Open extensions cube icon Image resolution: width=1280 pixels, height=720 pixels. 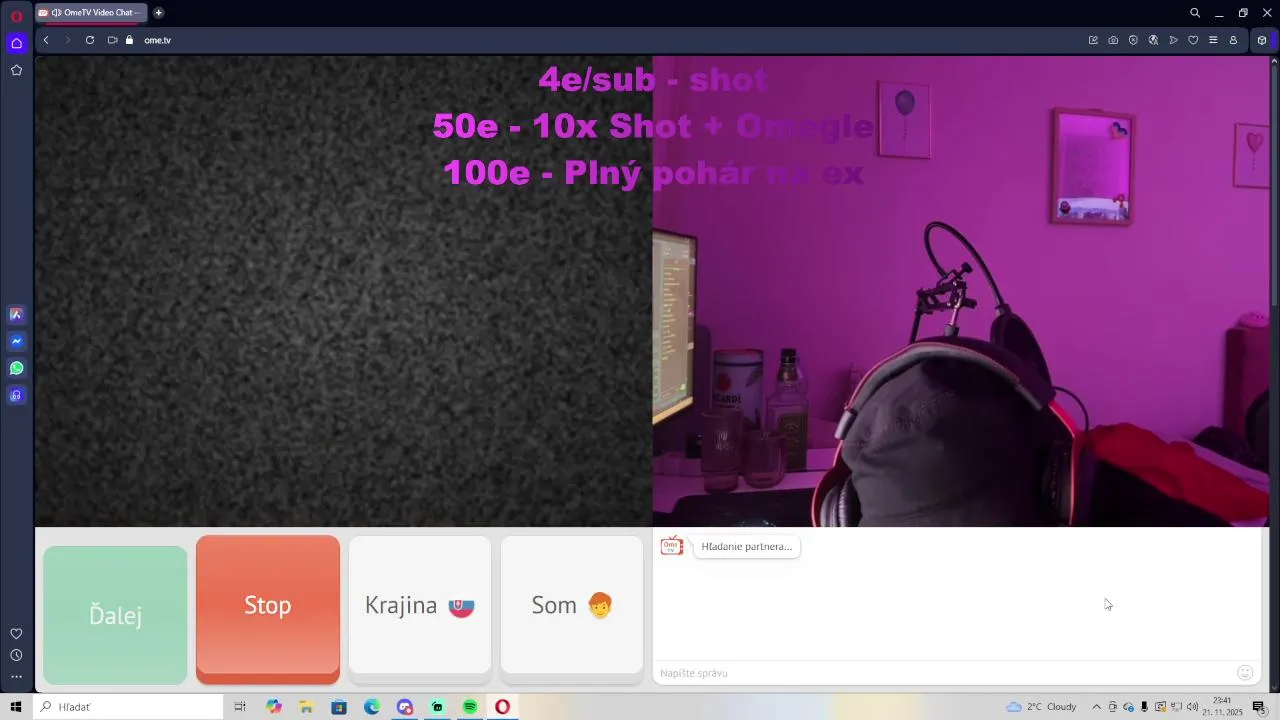click(1262, 40)
